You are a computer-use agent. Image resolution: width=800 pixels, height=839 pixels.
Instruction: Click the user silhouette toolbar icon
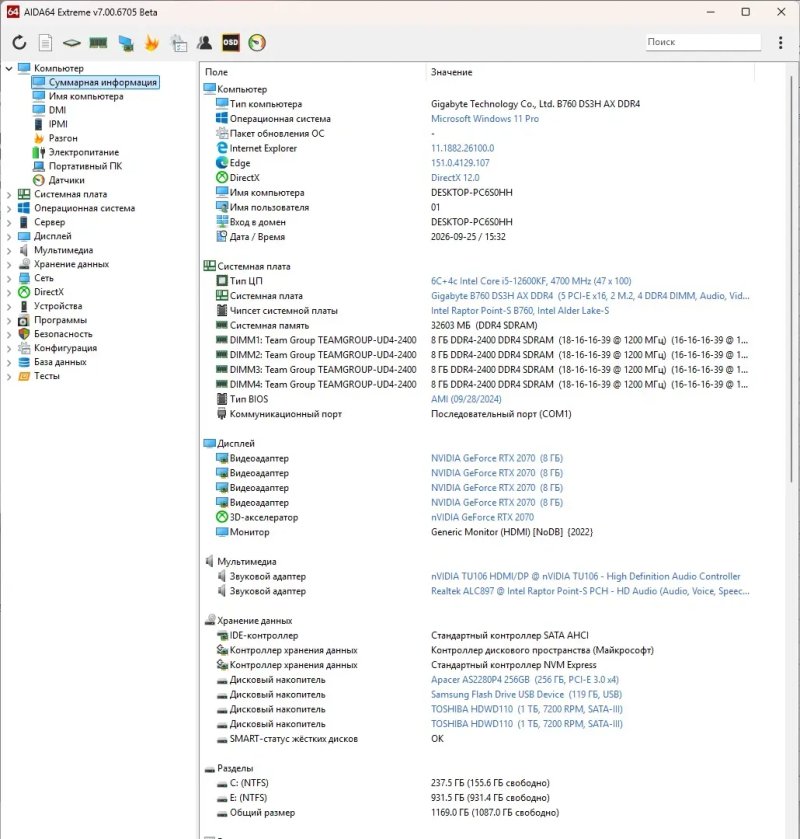point(204,43)
